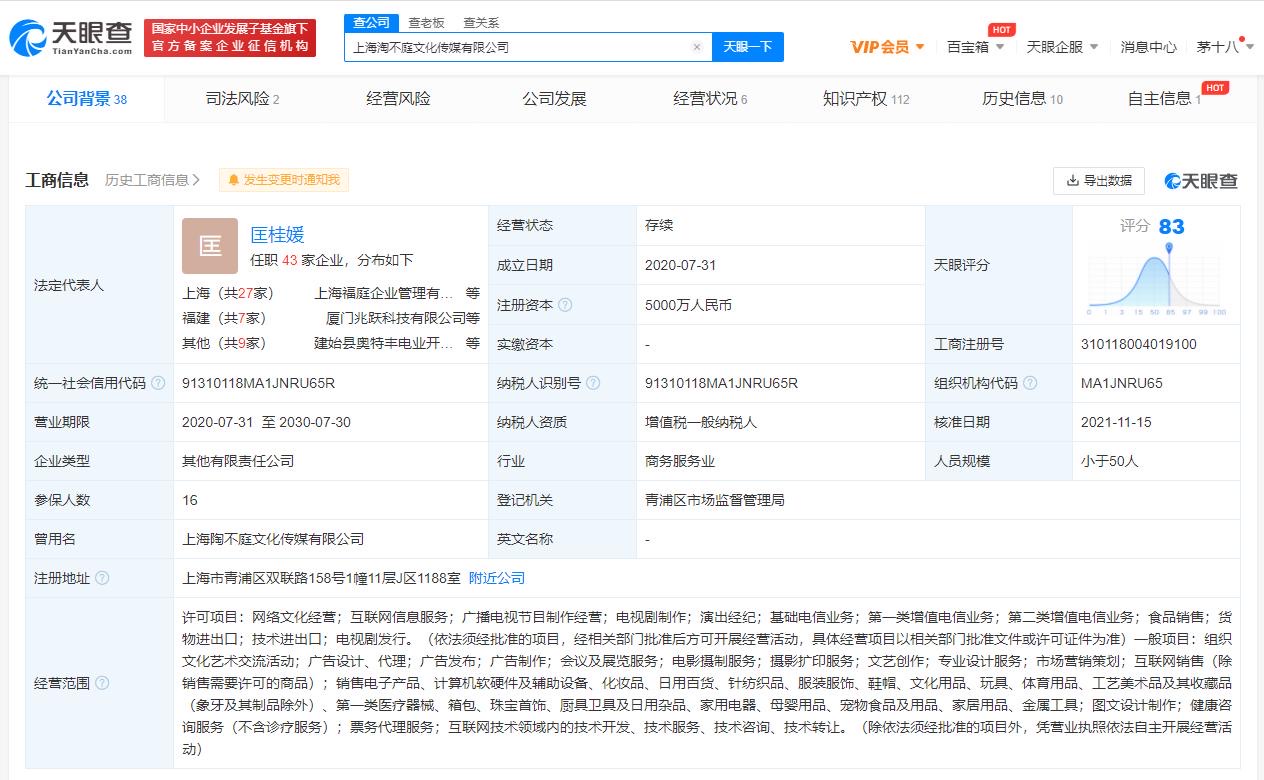Click the 天眼一下 search button
1264x780 pixels.
pyautogui.click(x=747, y=47)
